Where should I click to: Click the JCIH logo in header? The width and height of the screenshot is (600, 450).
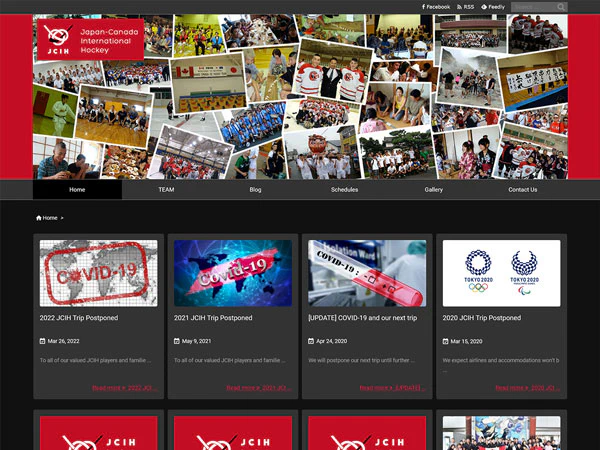pyautogui.click(x=90, y=39)
